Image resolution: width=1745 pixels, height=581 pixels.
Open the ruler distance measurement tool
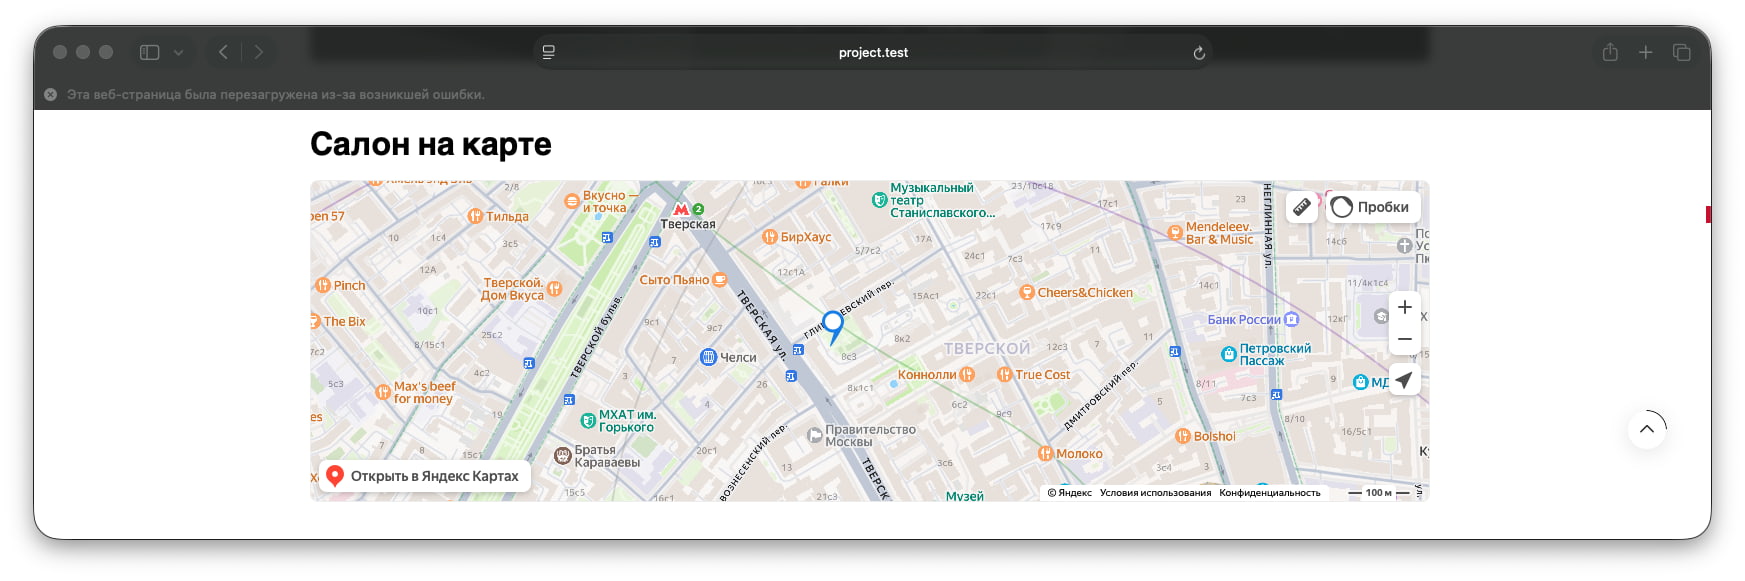1301,207
